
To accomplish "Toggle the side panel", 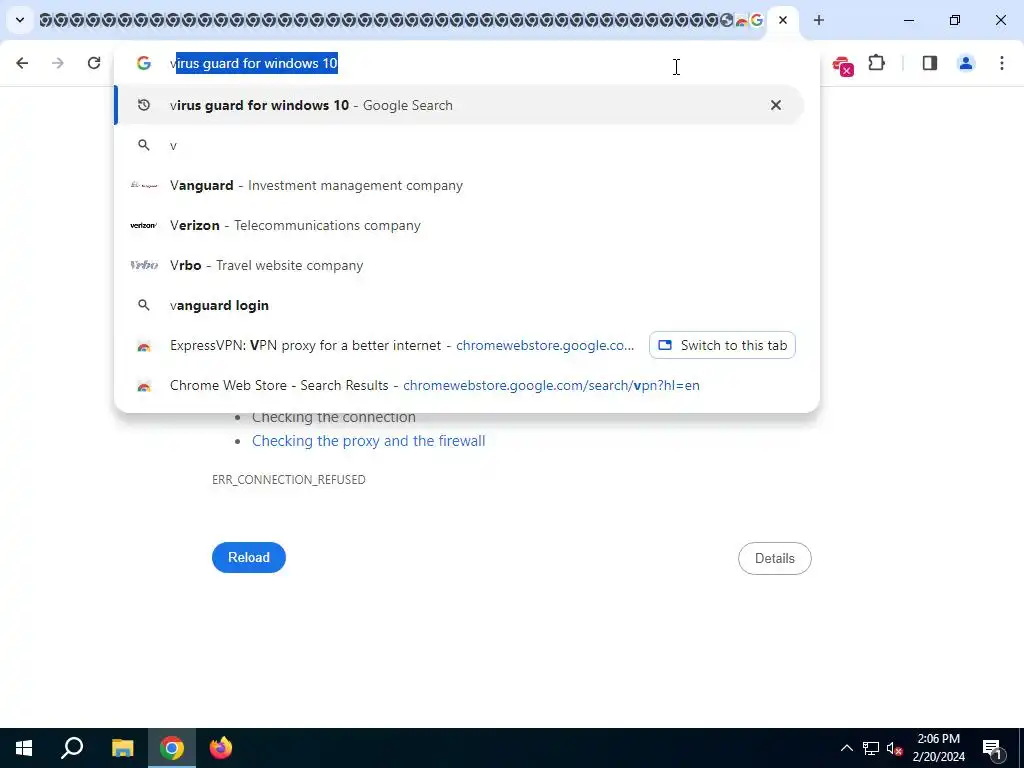I will (x=929, y=63).
